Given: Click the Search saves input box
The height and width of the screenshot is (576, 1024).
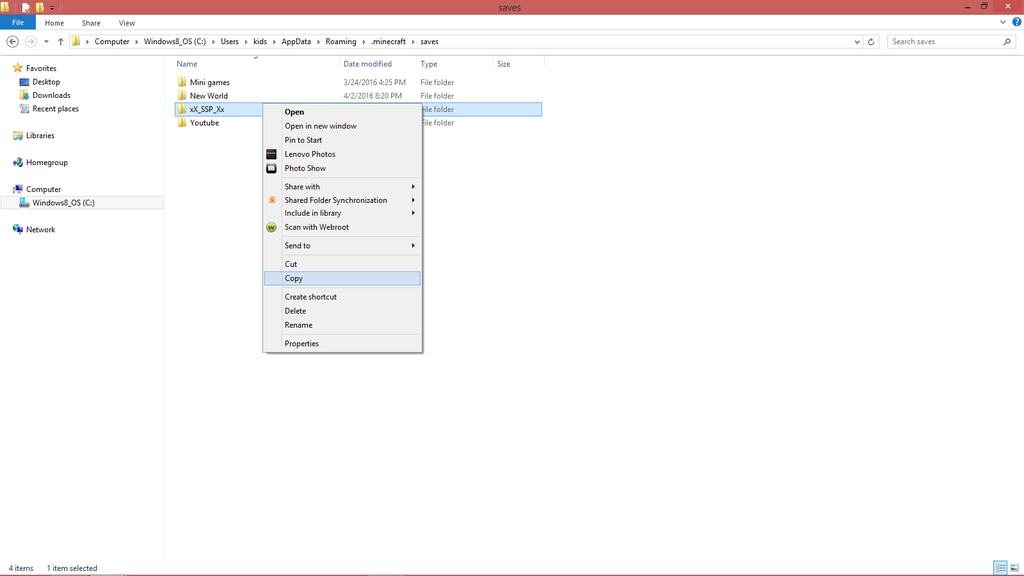Looking at the screenshot, I should (x=943, y=42).
